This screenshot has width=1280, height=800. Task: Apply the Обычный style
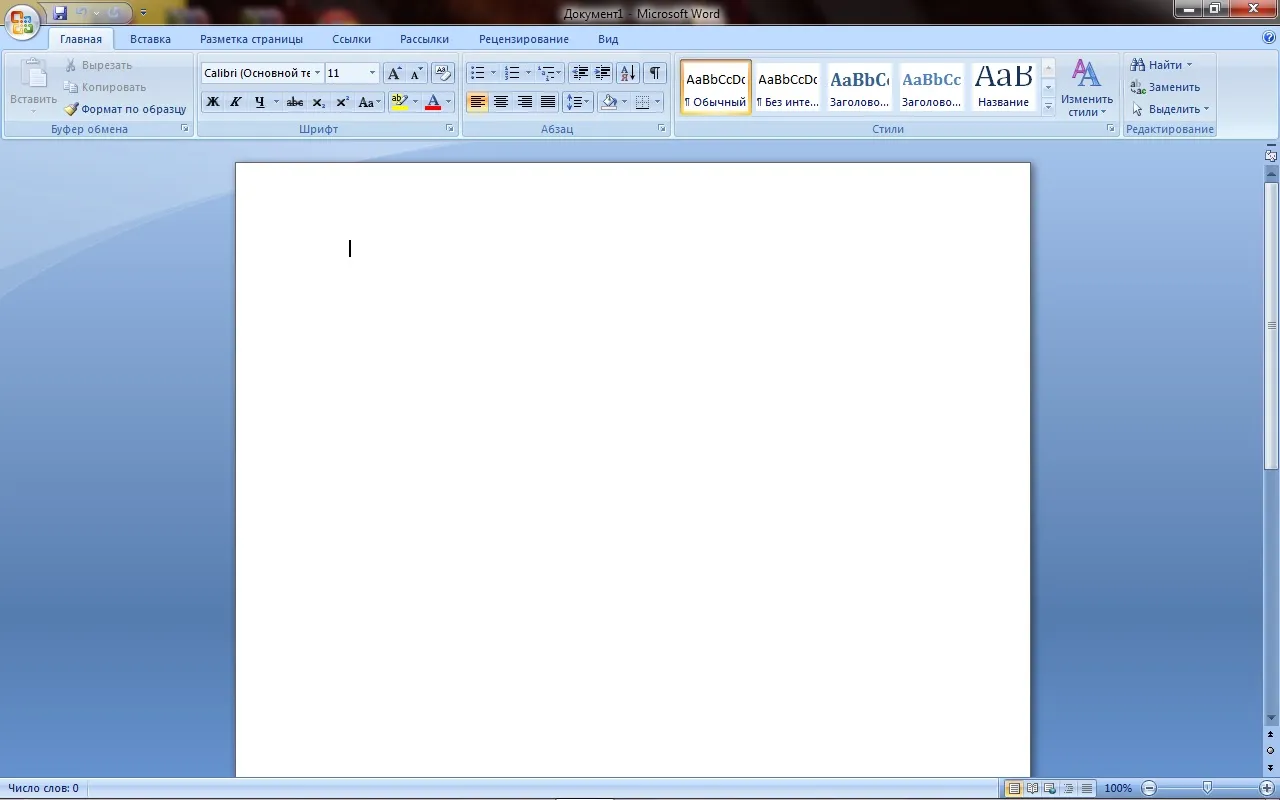[x=716, y=87]
